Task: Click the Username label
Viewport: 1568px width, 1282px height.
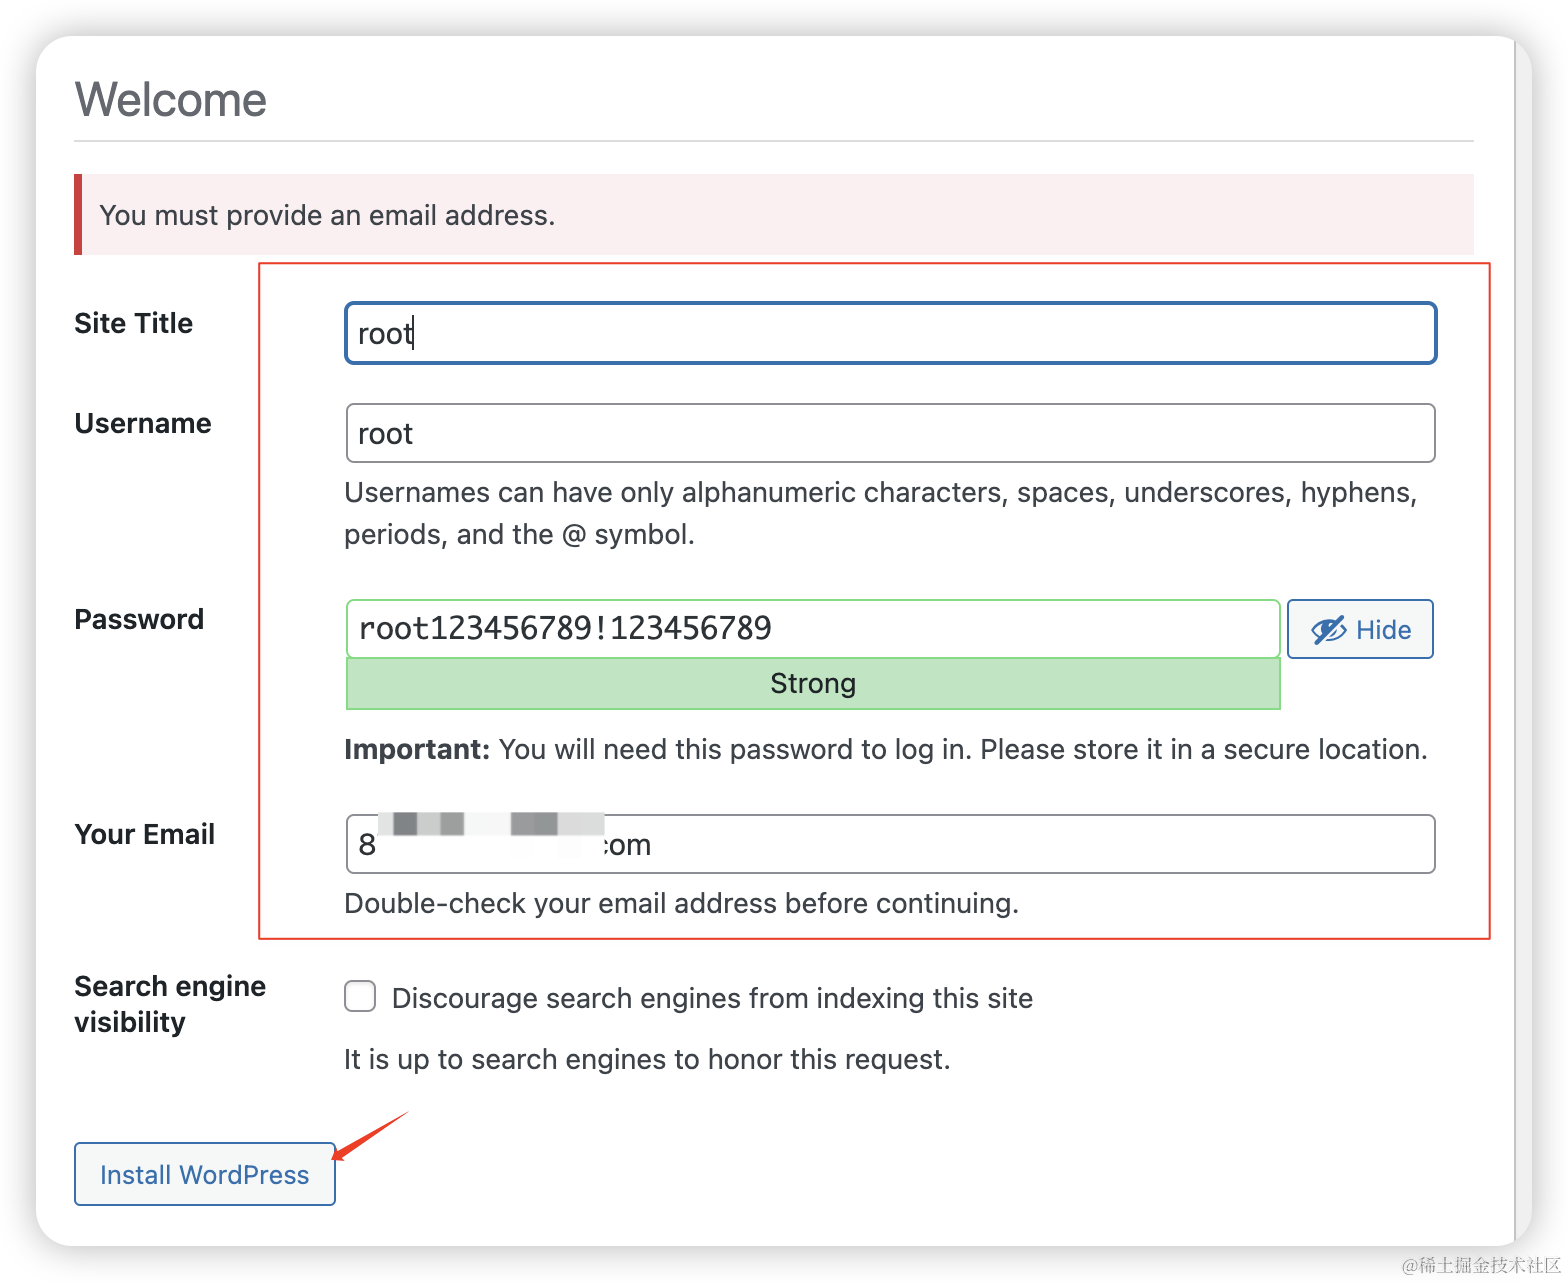Action: [143, 423]
